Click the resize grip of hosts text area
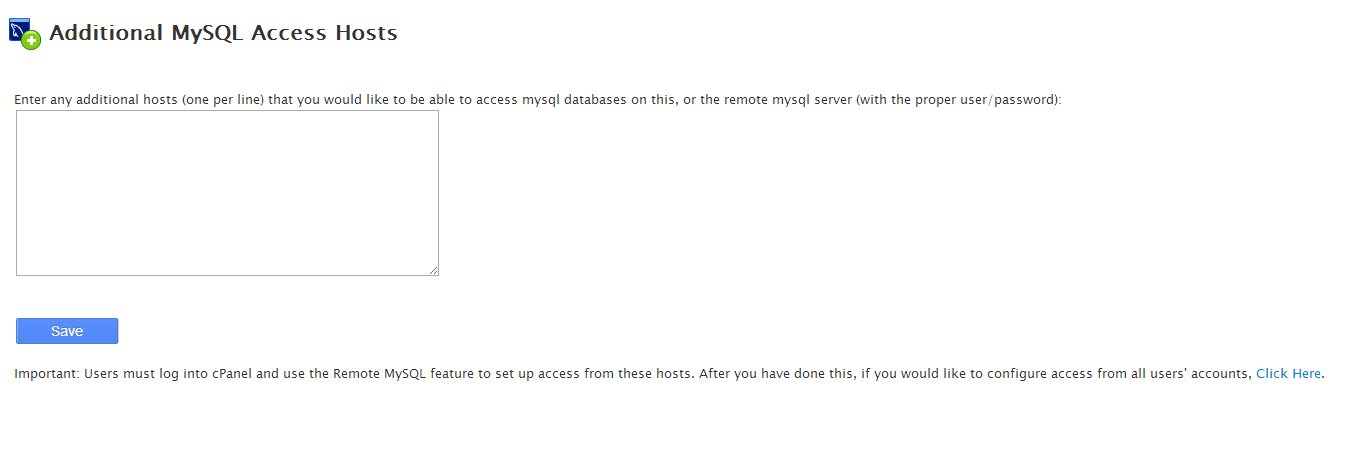Screen dimensions: 1350x471 click(433, 270)
